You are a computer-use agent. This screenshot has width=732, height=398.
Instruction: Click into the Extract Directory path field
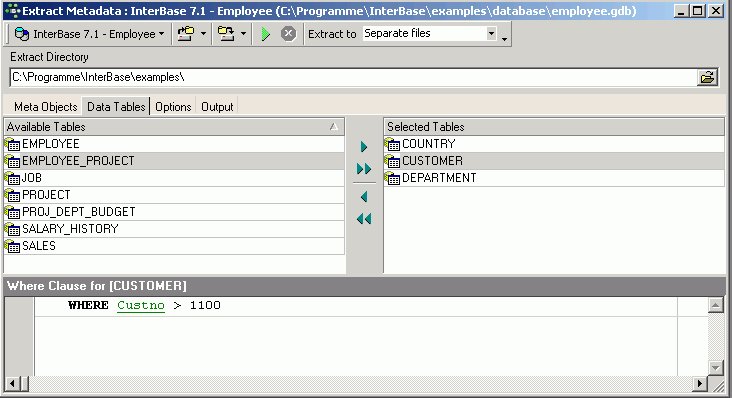pyautogui.click(x=353, y=77)
